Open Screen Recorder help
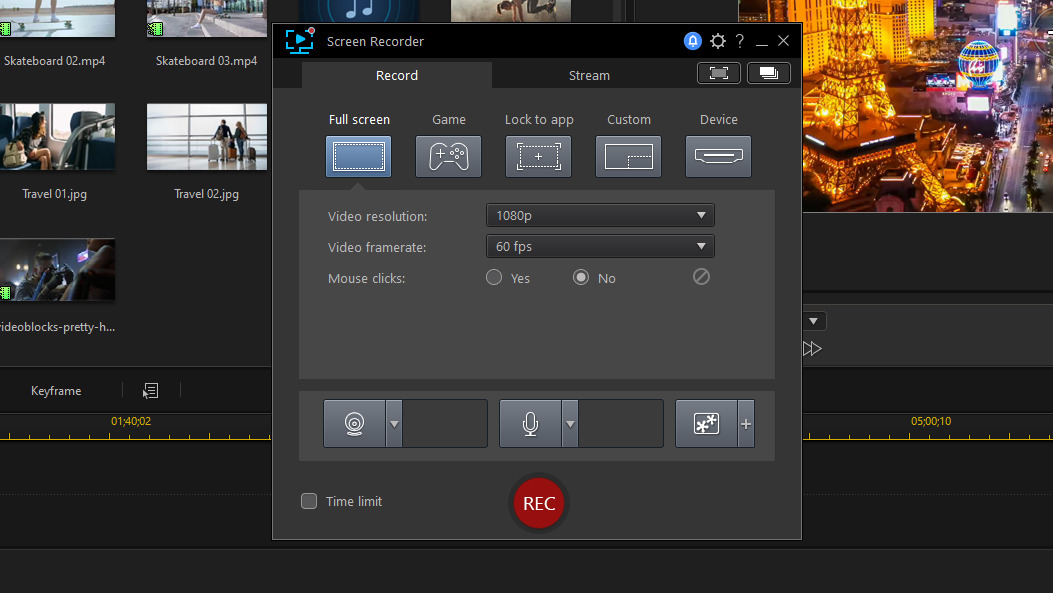The image size is (1053, 593). (739, 41)
